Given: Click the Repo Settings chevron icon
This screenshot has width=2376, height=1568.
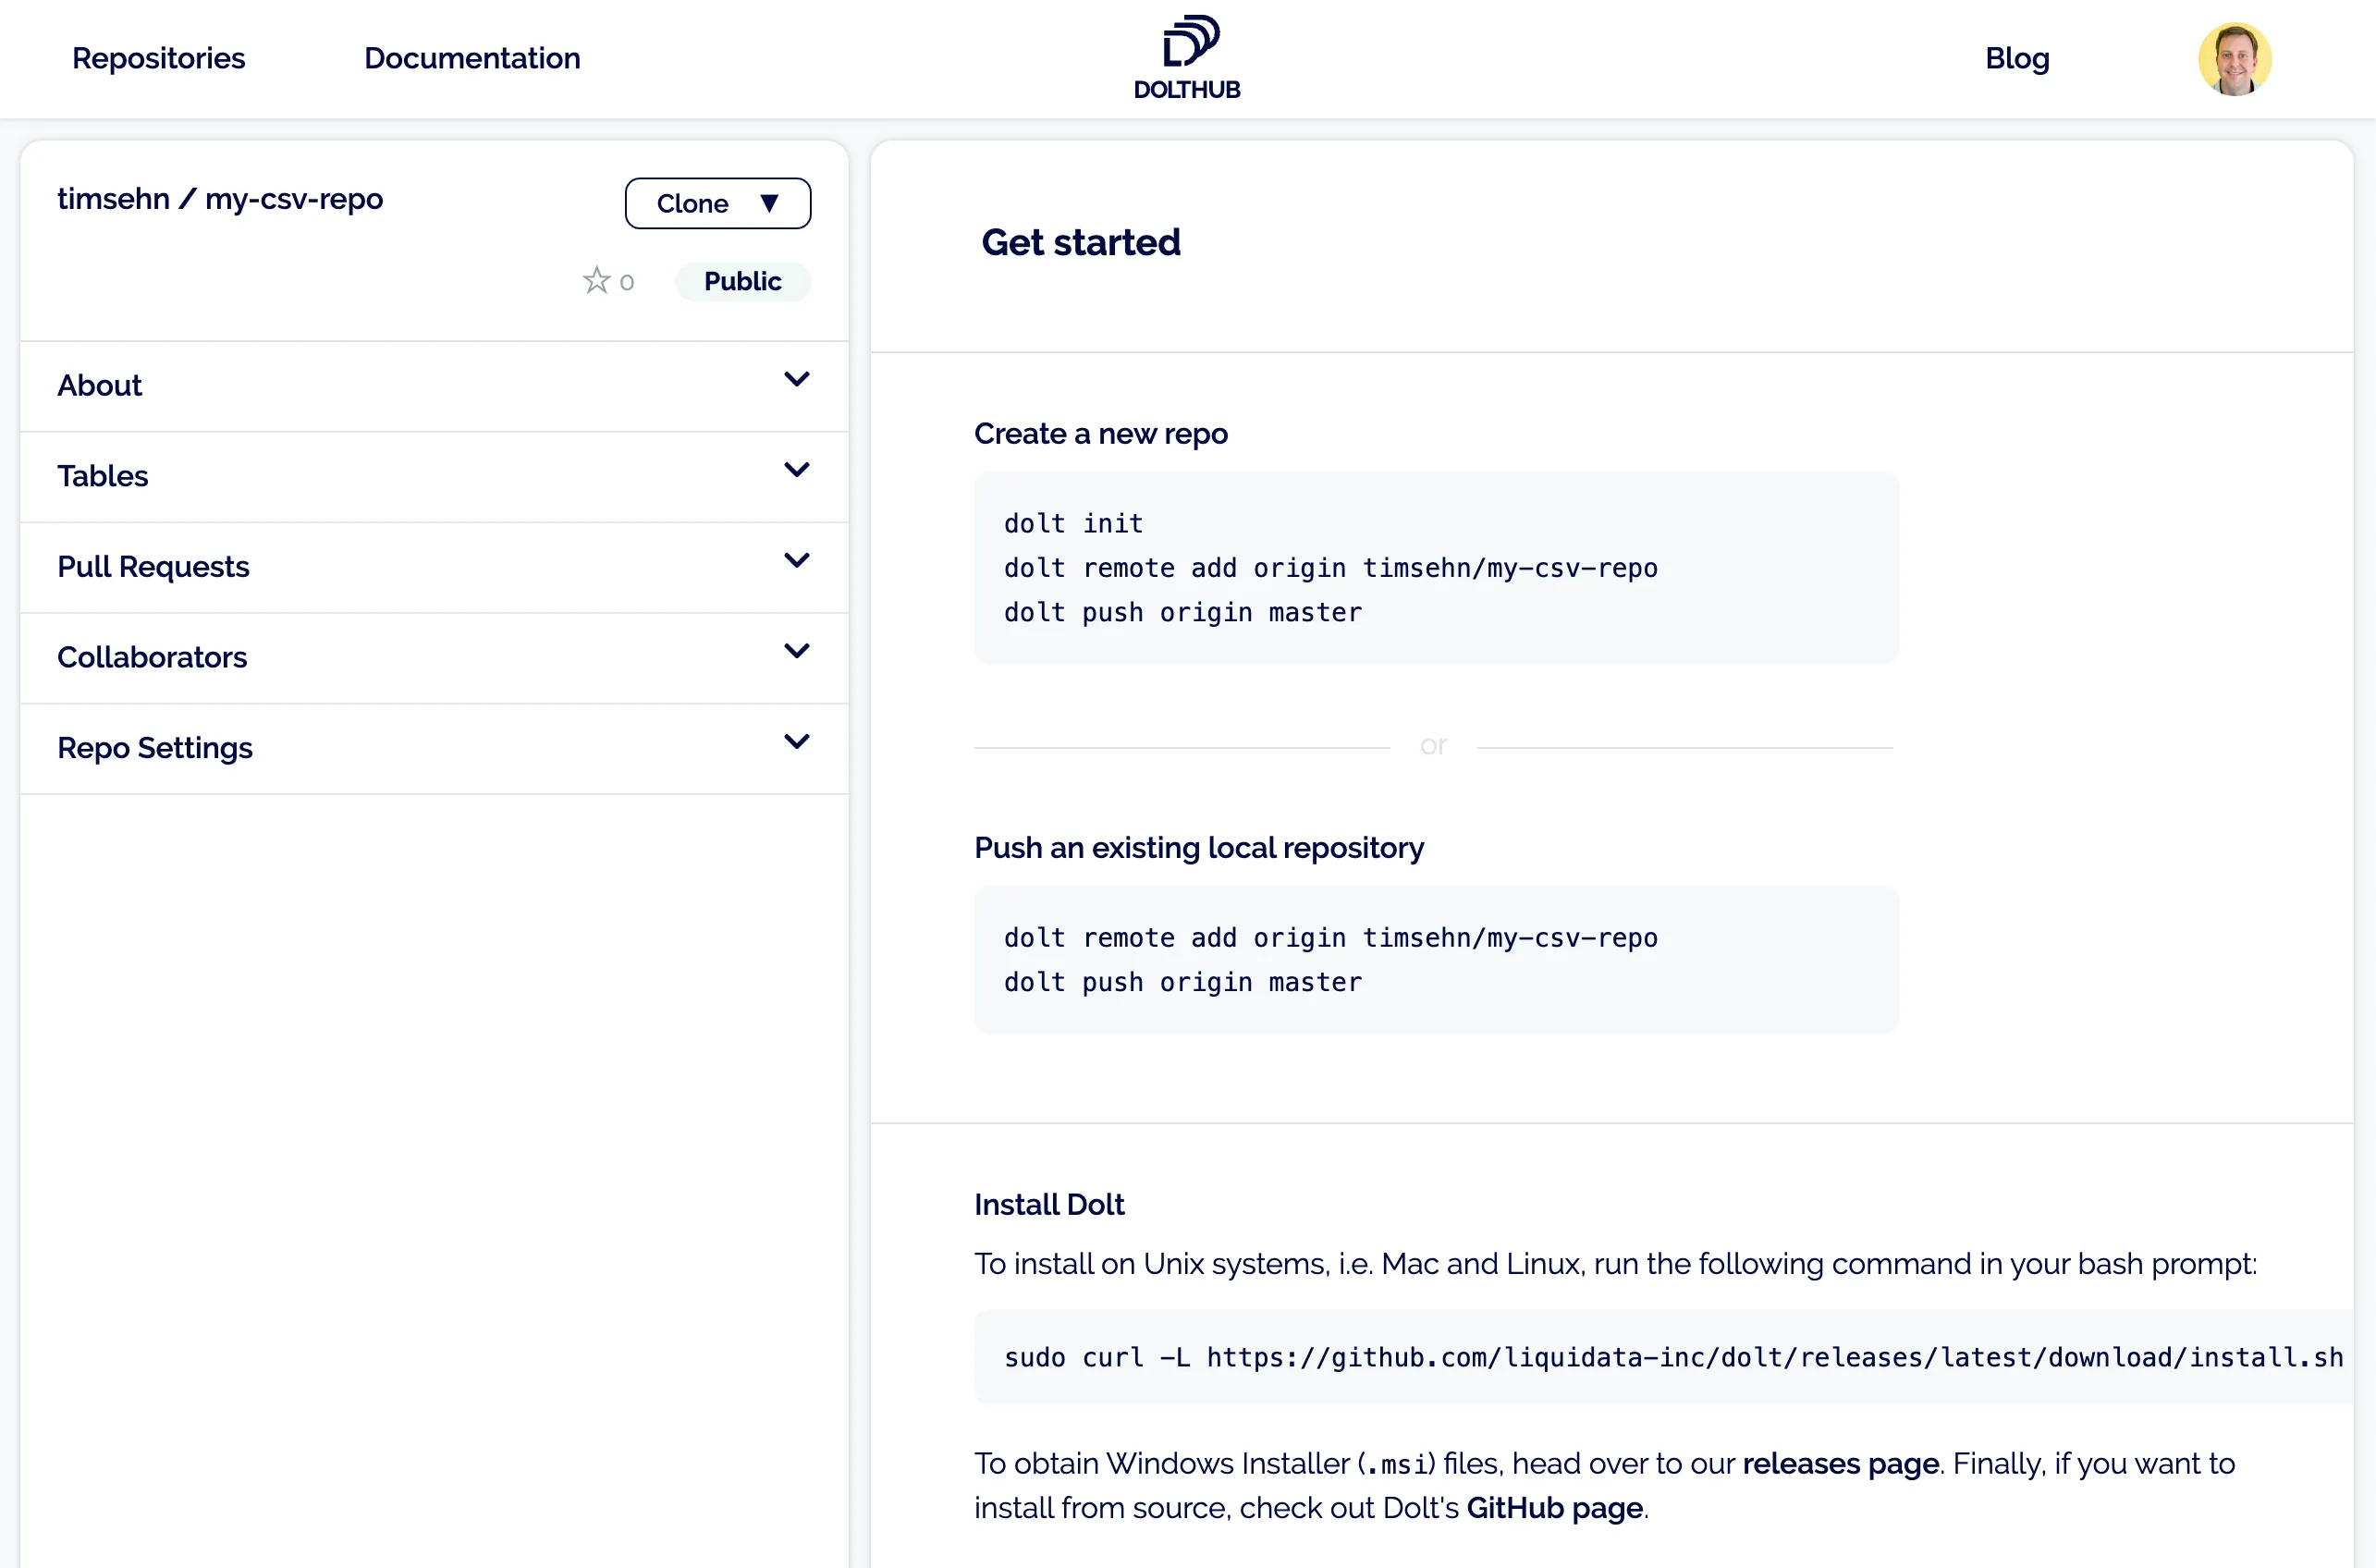Looking at the screenshot, I should click(x=797, y=741).
